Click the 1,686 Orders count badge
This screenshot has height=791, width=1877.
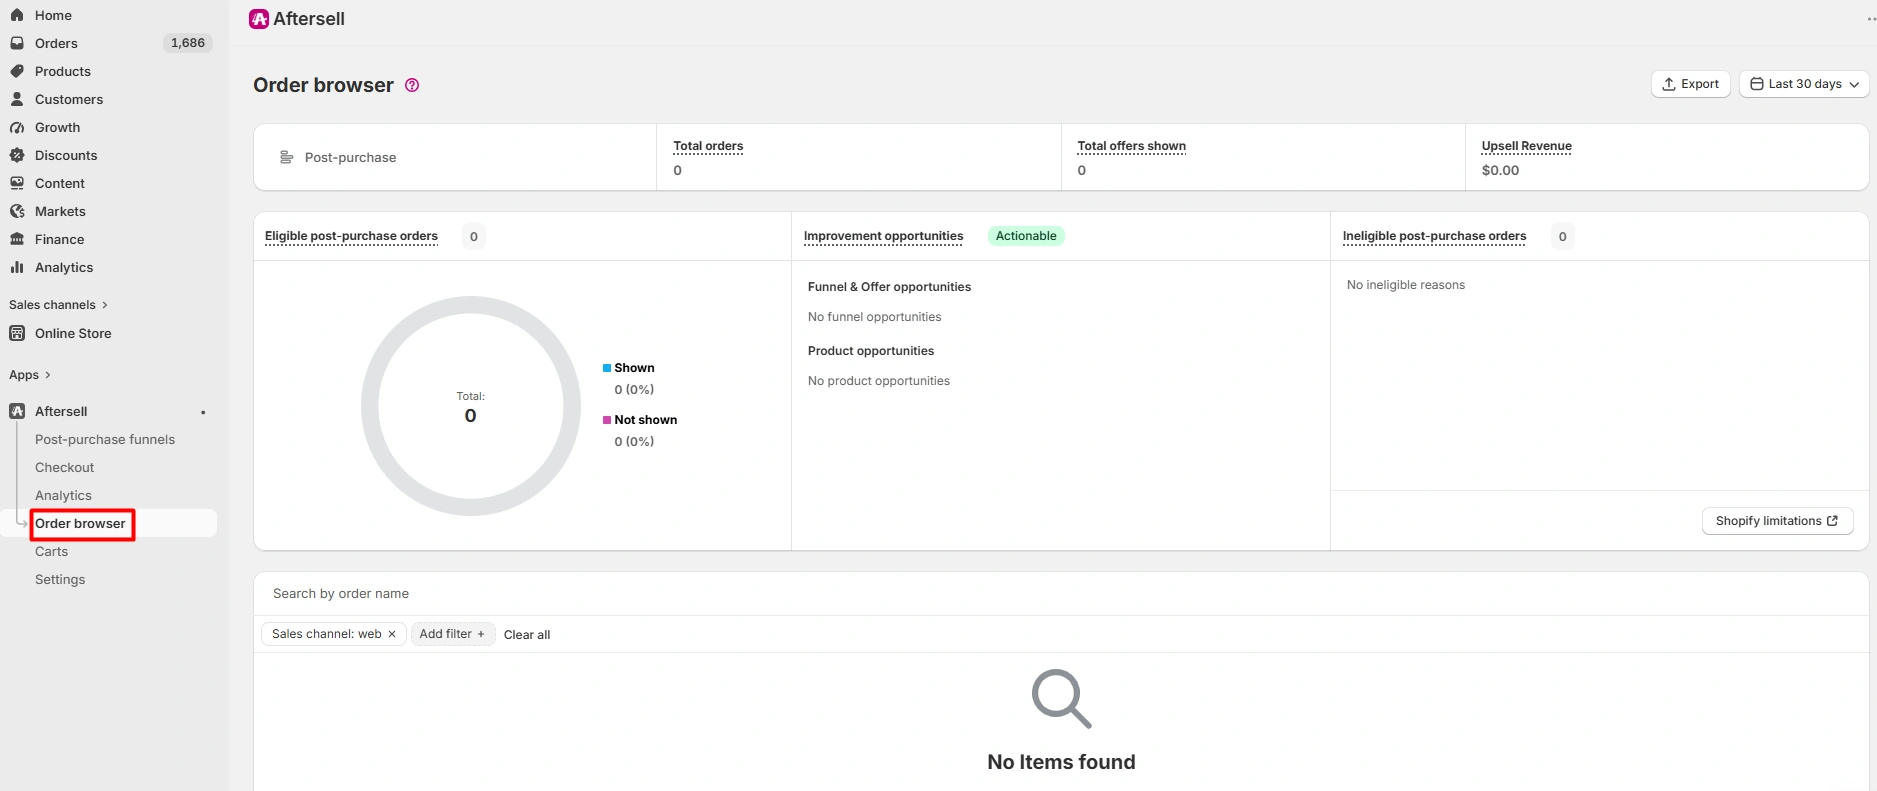pos(188,43)
